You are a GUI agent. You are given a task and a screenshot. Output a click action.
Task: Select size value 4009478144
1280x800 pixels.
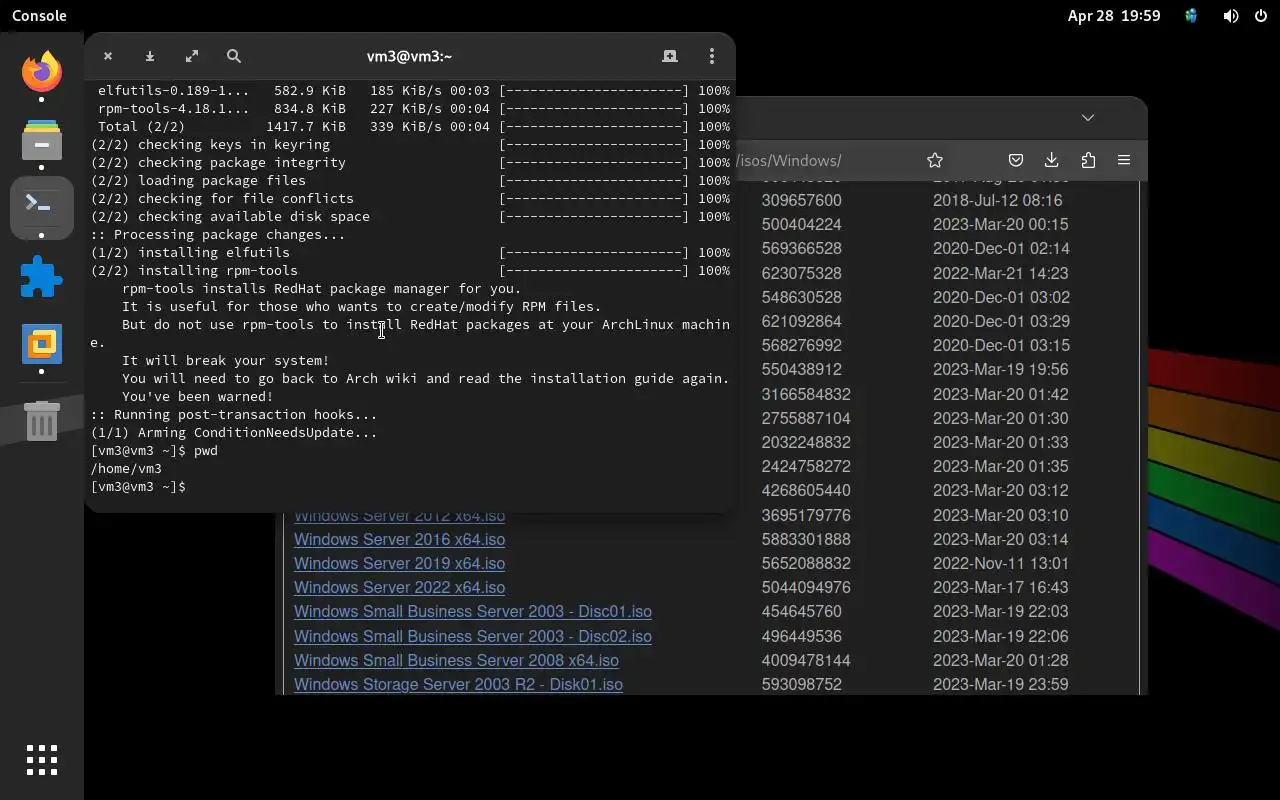point(806,660)
